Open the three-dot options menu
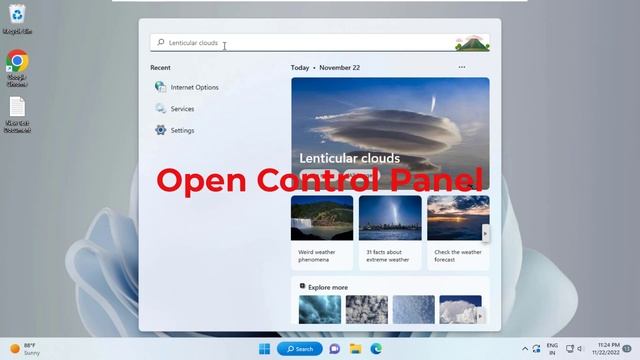640x360 pixels. click(462, 67)
